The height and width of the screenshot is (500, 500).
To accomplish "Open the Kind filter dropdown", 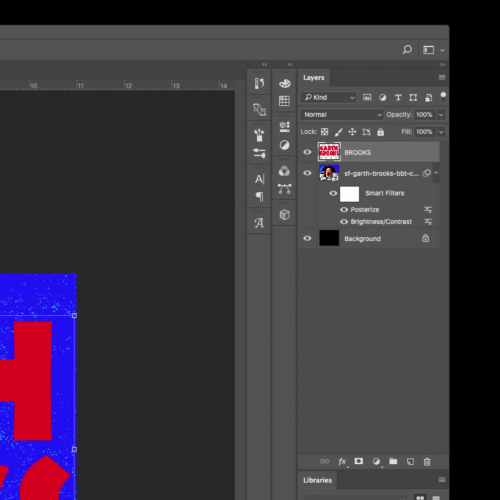I will tap(328, 97).
